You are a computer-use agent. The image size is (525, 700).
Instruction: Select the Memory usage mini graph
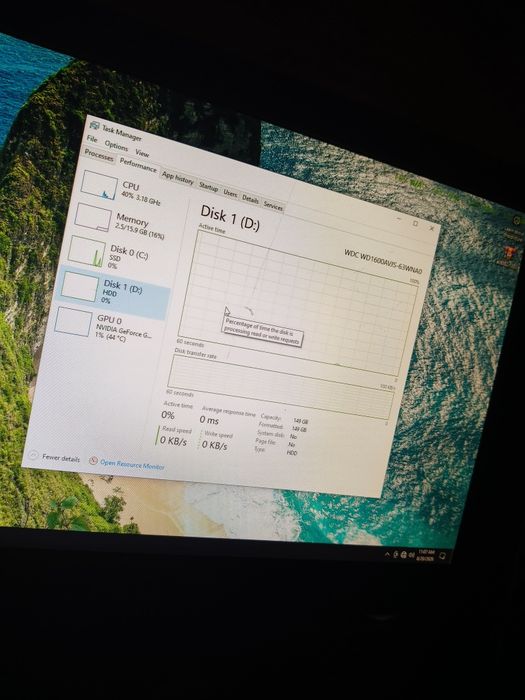tap(92, 217)
